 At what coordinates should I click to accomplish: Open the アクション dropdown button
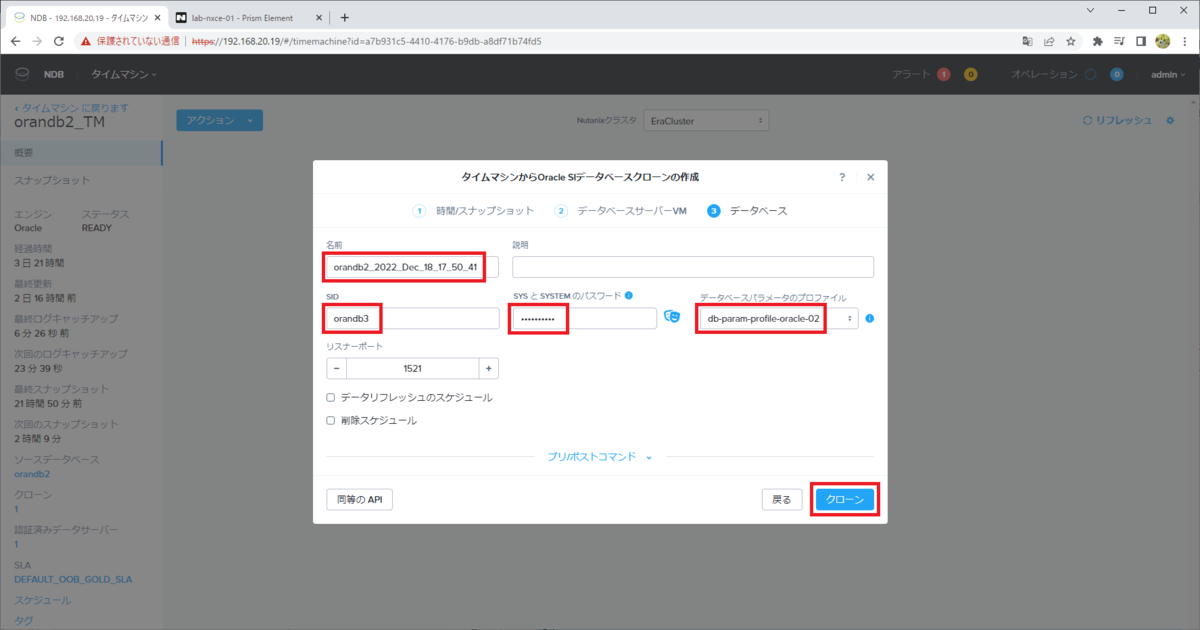click(219, 120)
